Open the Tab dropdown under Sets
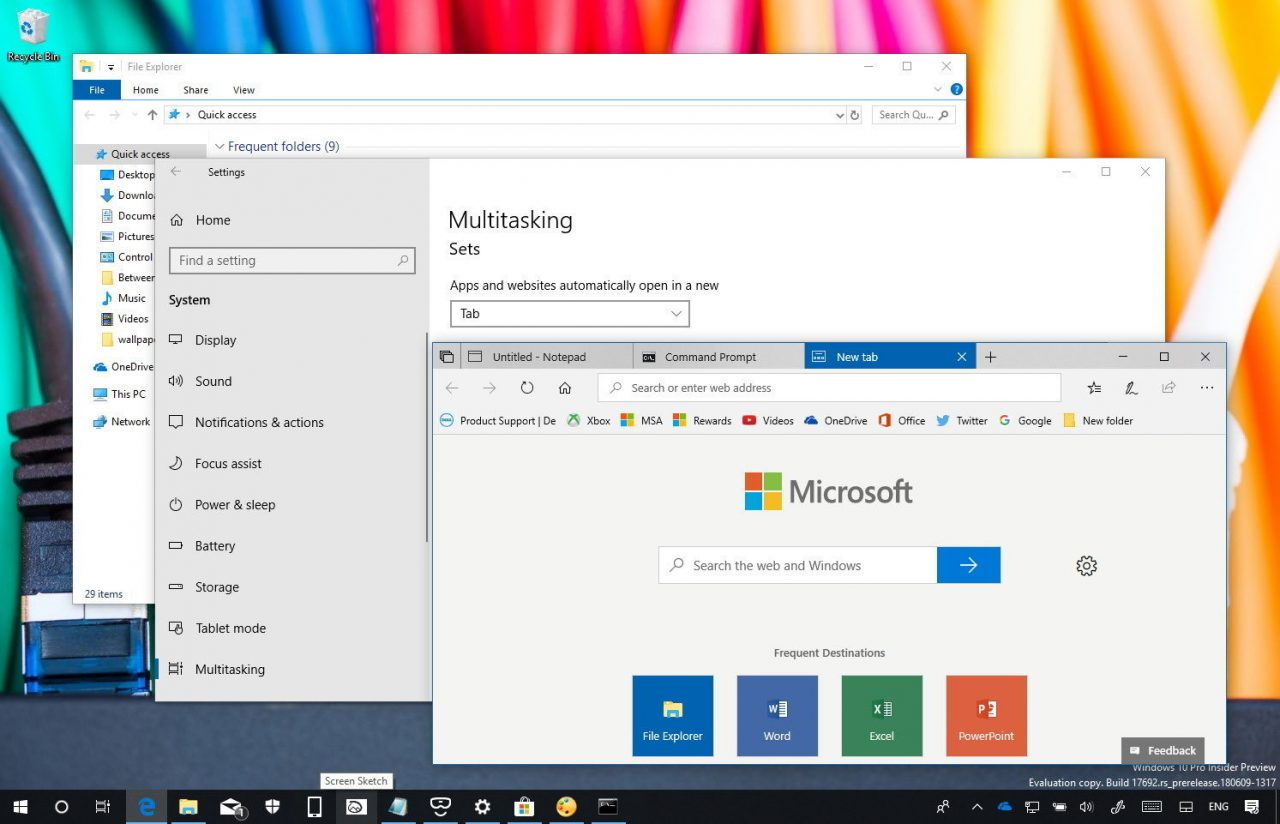Screen dimensions: 1280x824 569,314
